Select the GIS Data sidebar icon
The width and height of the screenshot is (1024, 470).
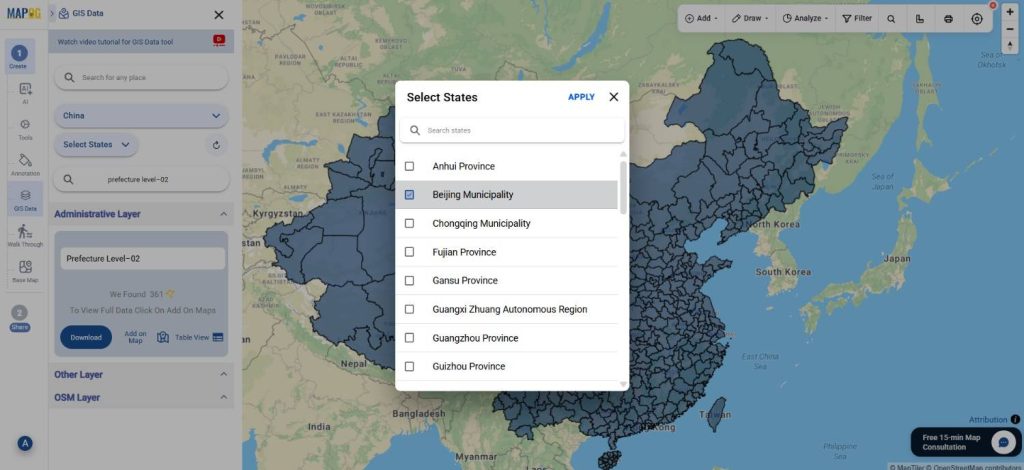point(25,200)
